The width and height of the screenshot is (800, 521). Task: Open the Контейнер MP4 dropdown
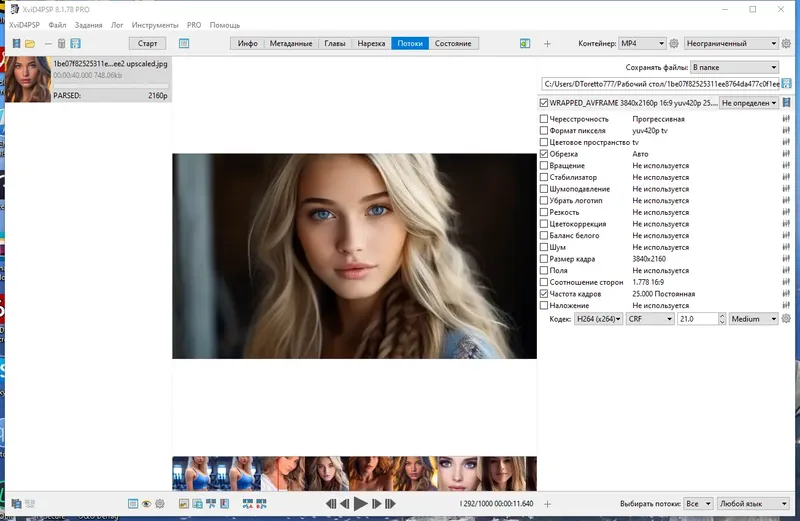tap(641, 44)
